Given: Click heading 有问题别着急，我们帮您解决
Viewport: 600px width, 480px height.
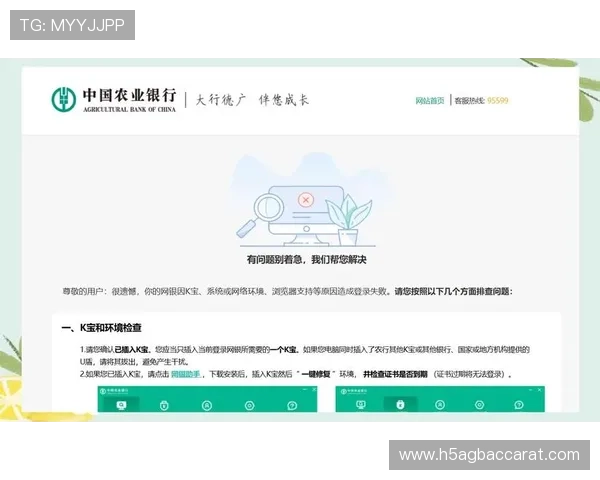Looking at the screenshot, I should [x=306, y=260].
